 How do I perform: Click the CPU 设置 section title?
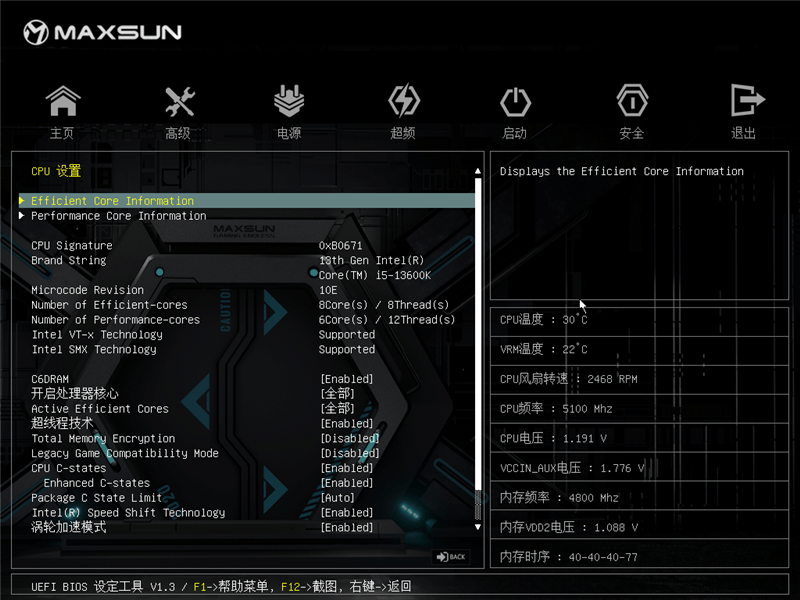pyautogui.click(x=56, y=171)
